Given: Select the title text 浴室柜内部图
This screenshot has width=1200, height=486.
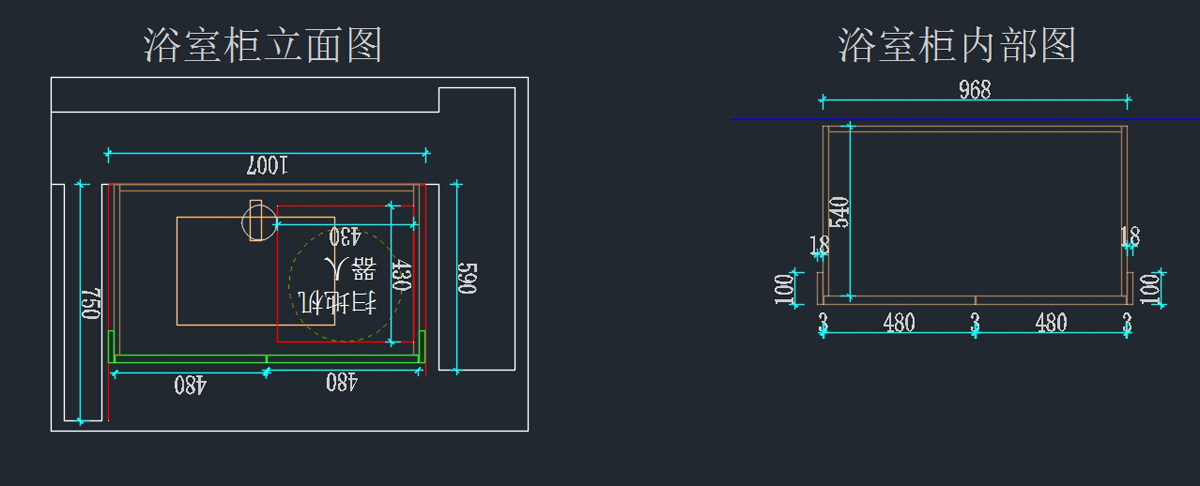Looking at the screenshot, I should (x=957, y=46).
